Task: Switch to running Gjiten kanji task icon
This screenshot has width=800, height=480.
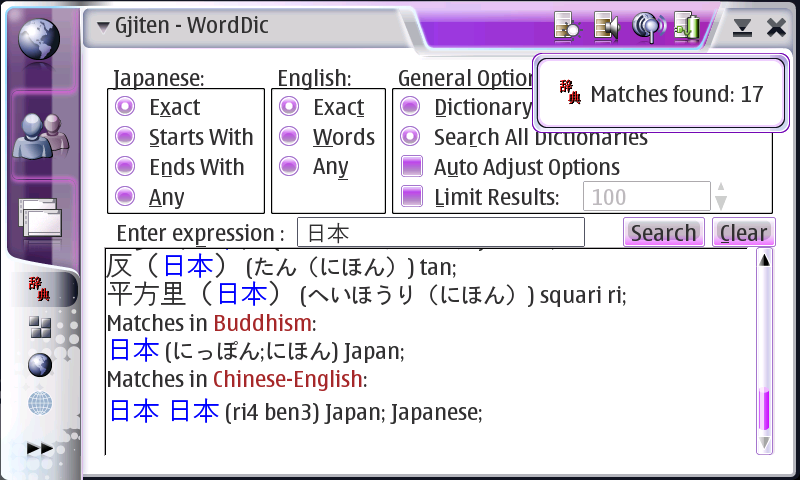Action: click(39, 289)
